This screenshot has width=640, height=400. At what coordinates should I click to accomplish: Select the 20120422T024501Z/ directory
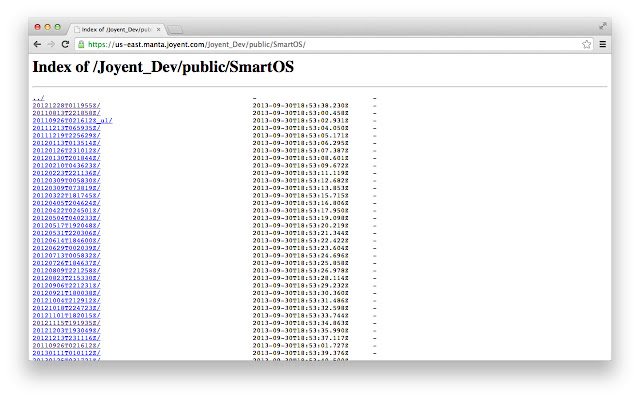67,211
